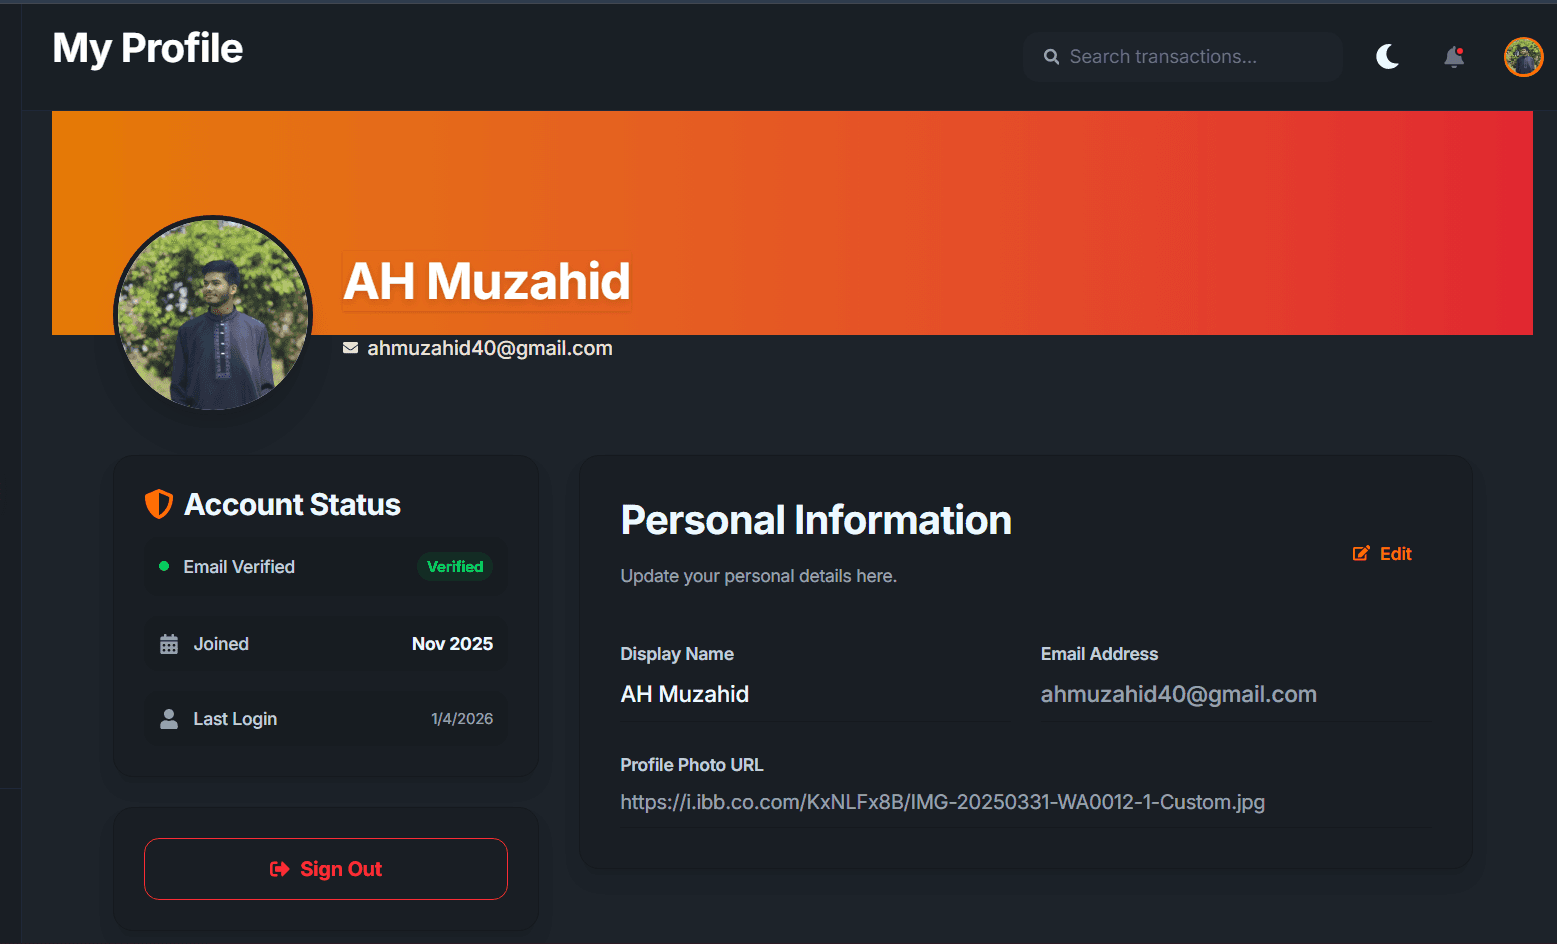Click the '1/4/2026' last login date
This screenshot has width=1557, height=944.
462,719
